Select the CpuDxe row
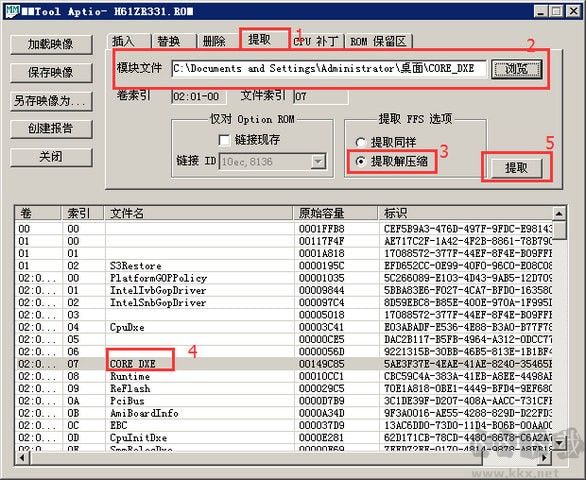 (x=284, y=327)
